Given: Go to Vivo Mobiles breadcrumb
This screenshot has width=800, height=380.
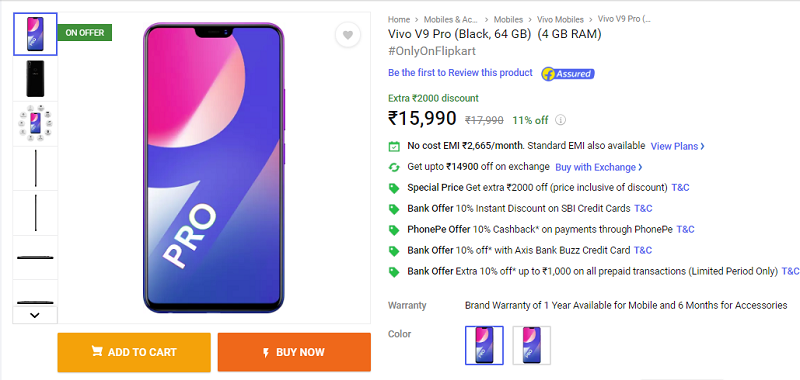Looking at the screenshot, I should [560, 19].
